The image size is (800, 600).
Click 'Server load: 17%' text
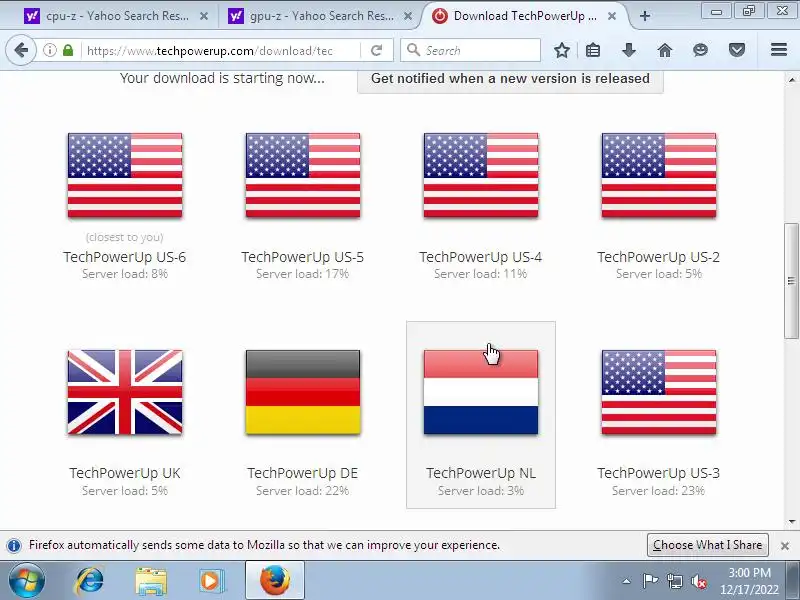[303, 274]
